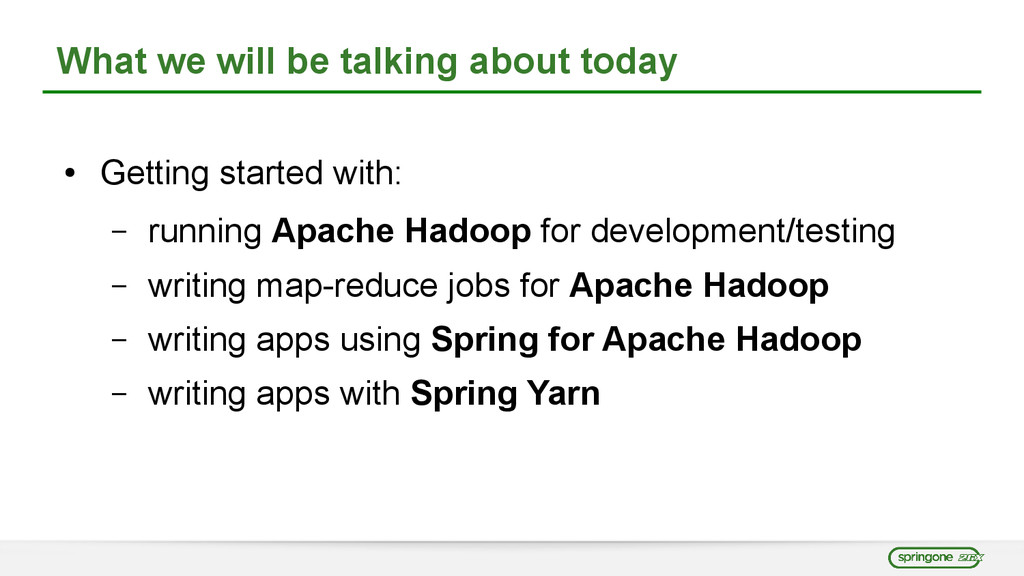Viewport: 1024px width, 576px height.
Task: Click the 'writing map-reduce jobs for' text
Action: click(x=354, y=287)
